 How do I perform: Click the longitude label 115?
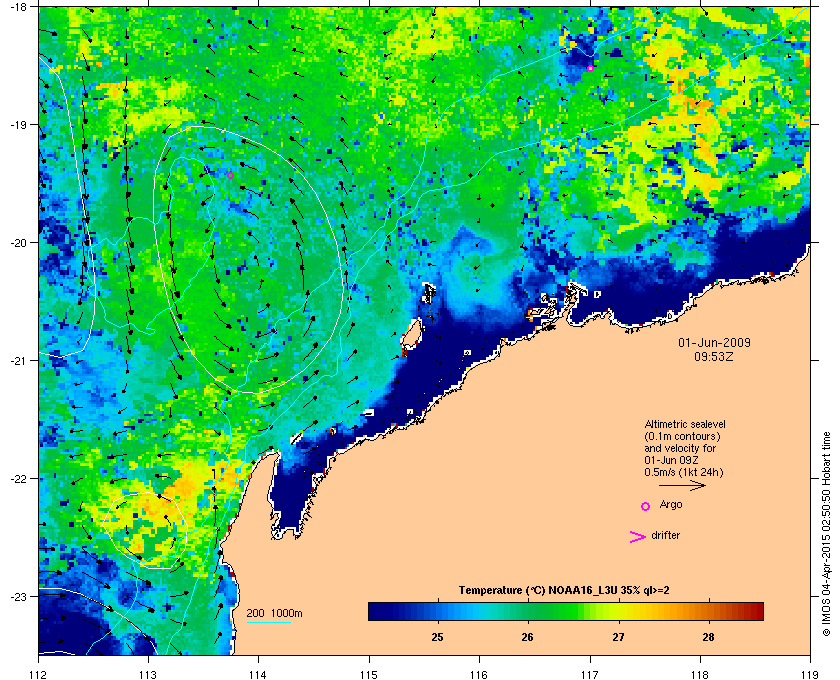tap(369, 674)
